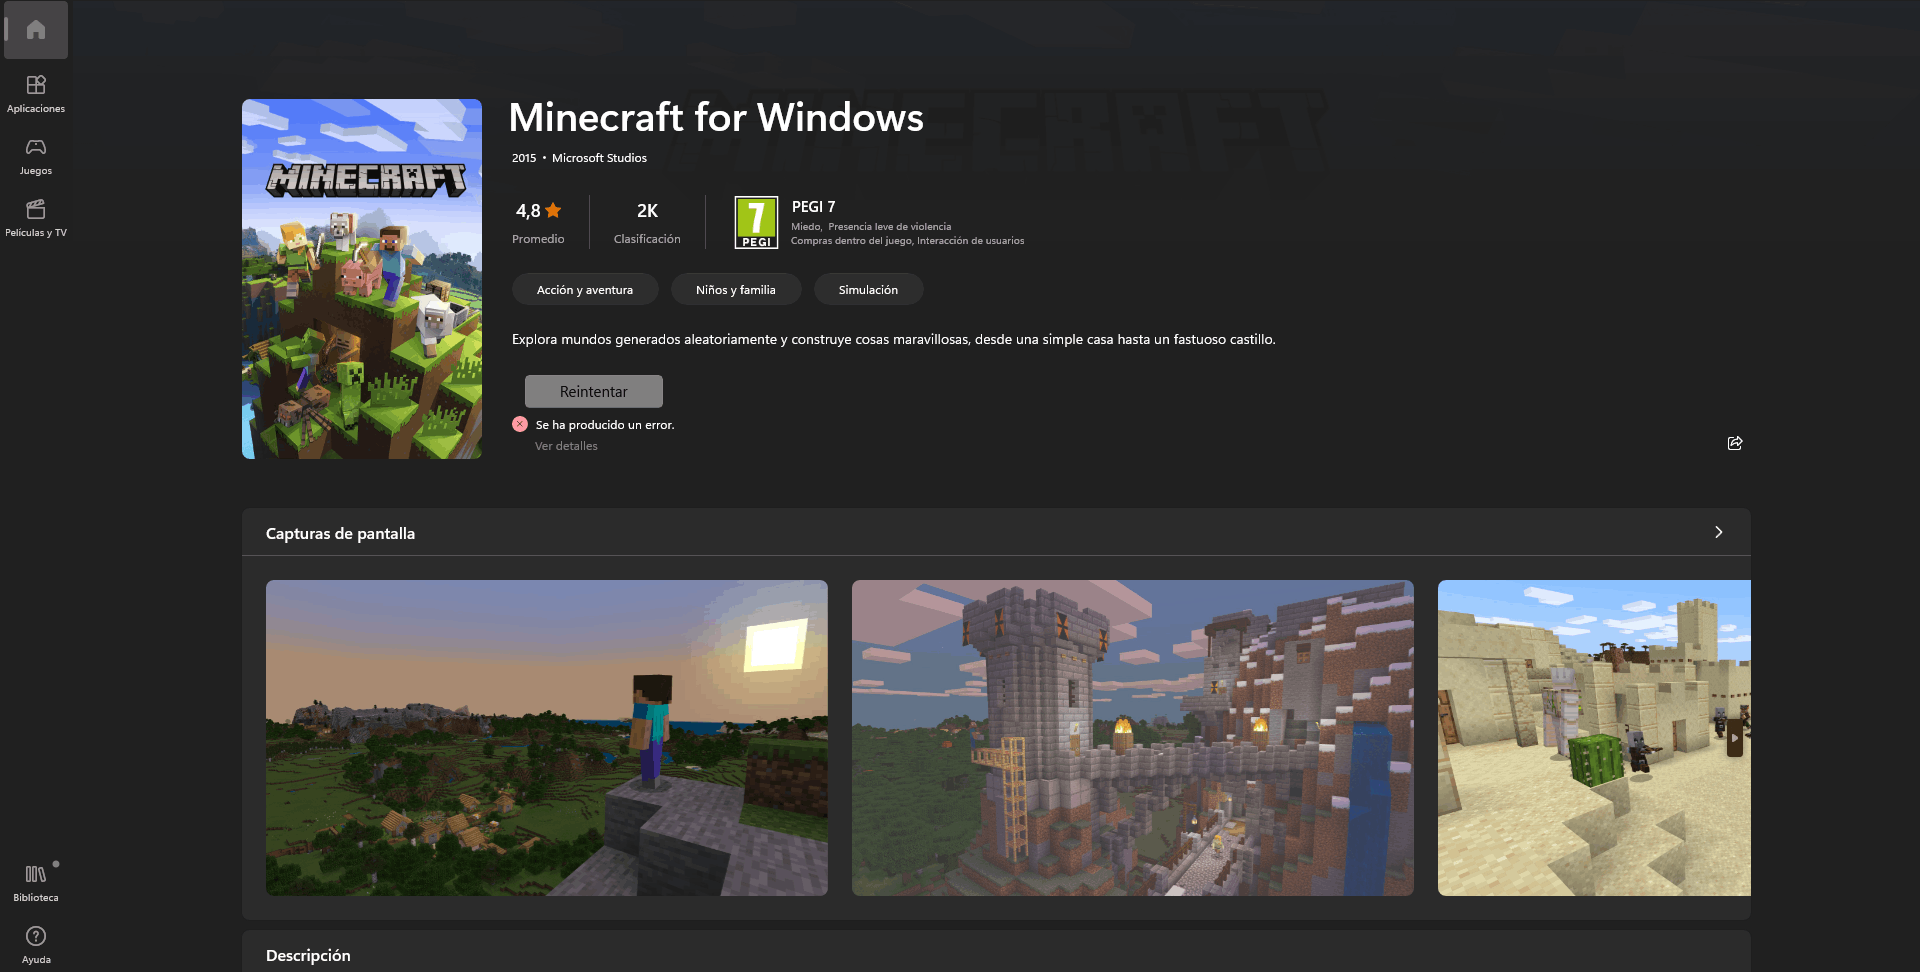Click the Reintentar button

coord(594,391)
